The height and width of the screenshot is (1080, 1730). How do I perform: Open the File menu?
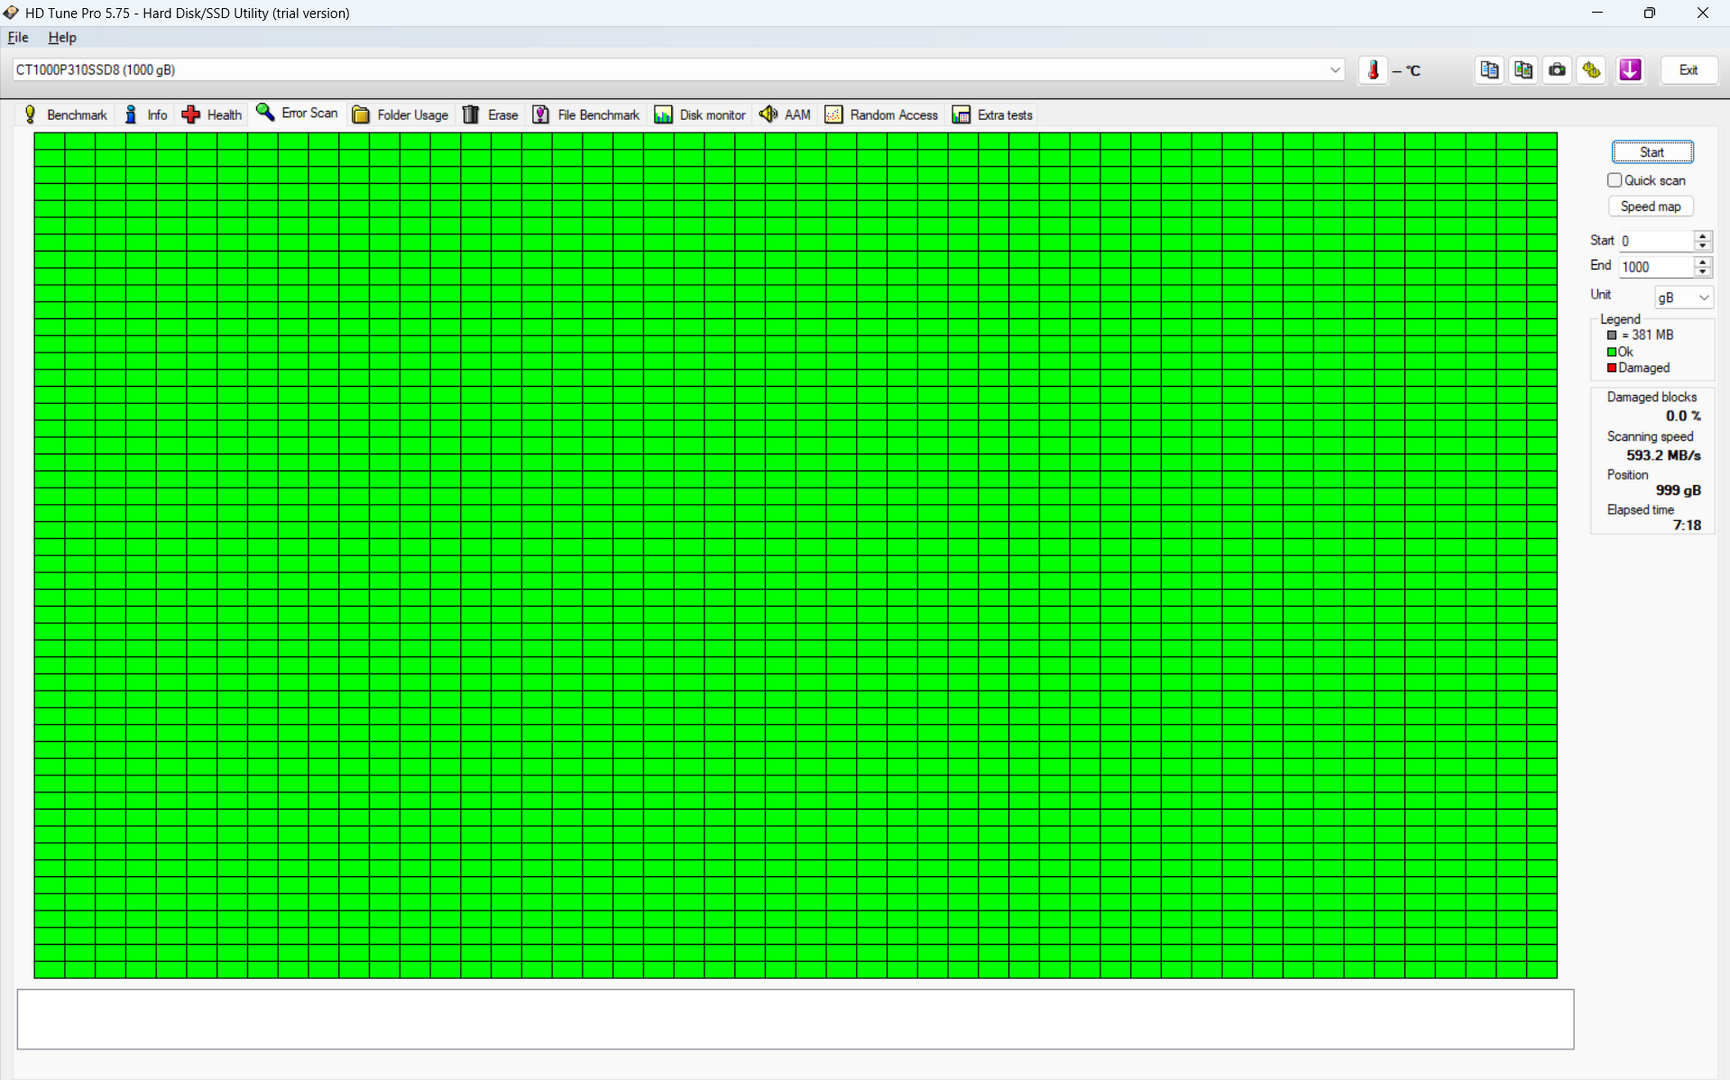tap(18, 37)
